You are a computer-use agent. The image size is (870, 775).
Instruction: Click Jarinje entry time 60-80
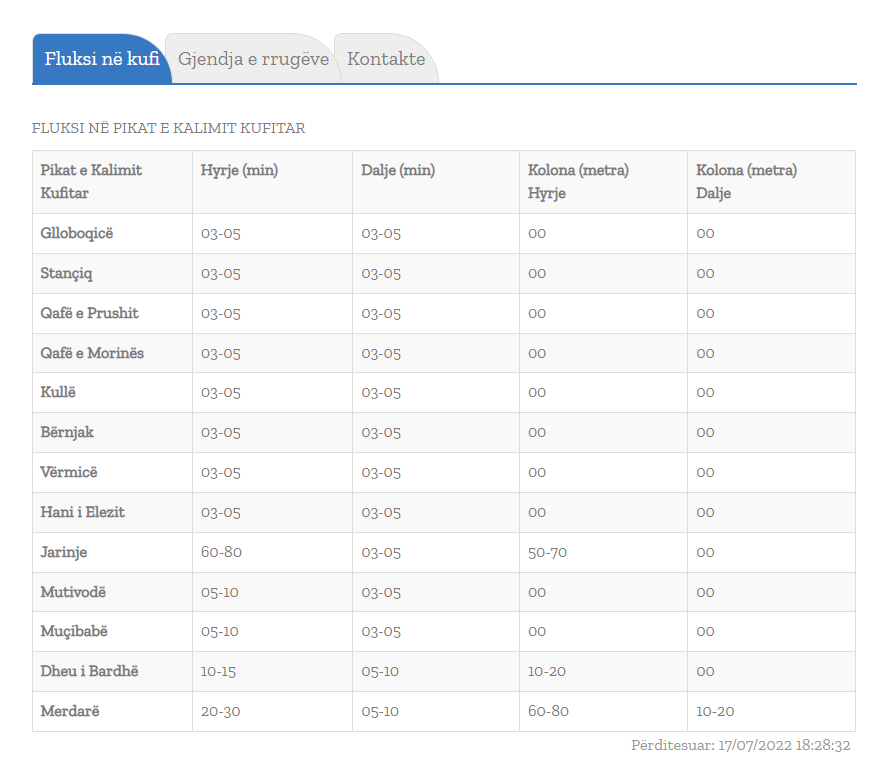tap(221, 552)
